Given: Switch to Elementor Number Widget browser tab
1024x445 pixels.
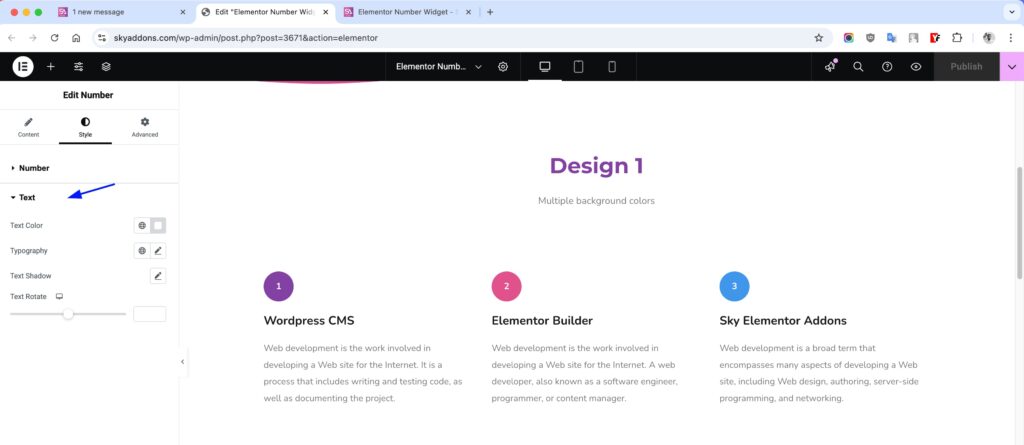Looking at the screenshot, I should [408, 12].
